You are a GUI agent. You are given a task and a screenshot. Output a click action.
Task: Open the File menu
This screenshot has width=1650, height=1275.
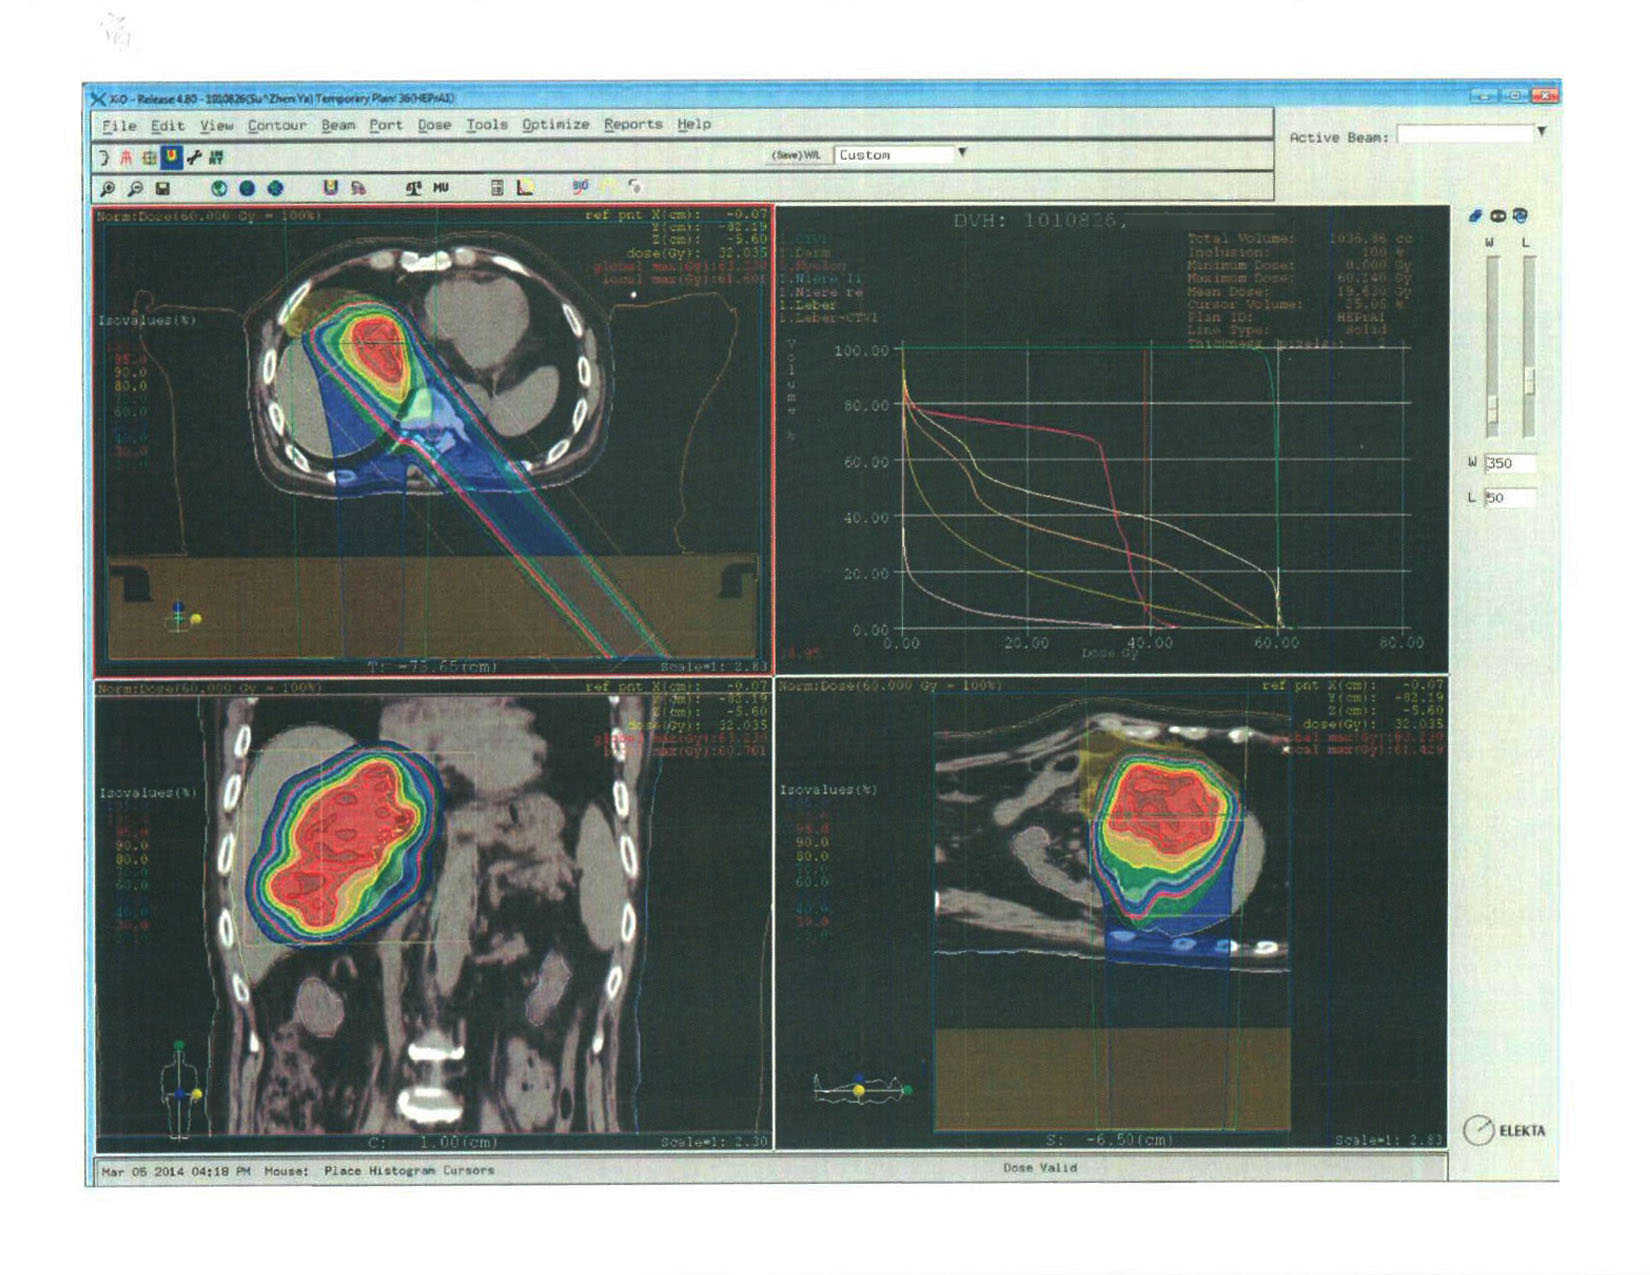click(x=119, y=126)
